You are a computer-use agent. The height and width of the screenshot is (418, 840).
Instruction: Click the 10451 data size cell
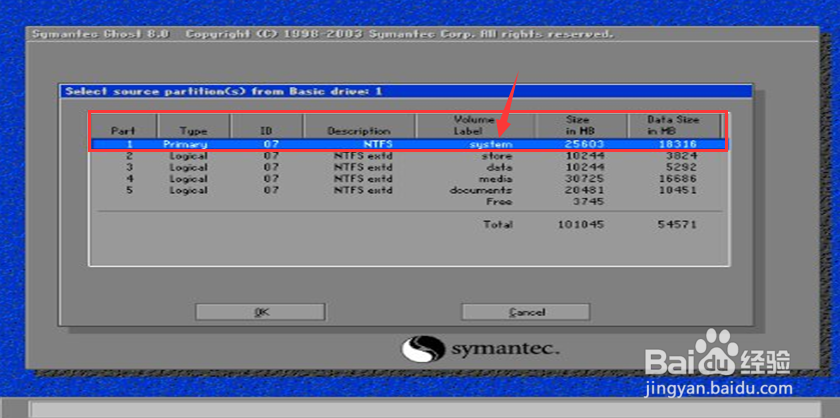[678, 190]
